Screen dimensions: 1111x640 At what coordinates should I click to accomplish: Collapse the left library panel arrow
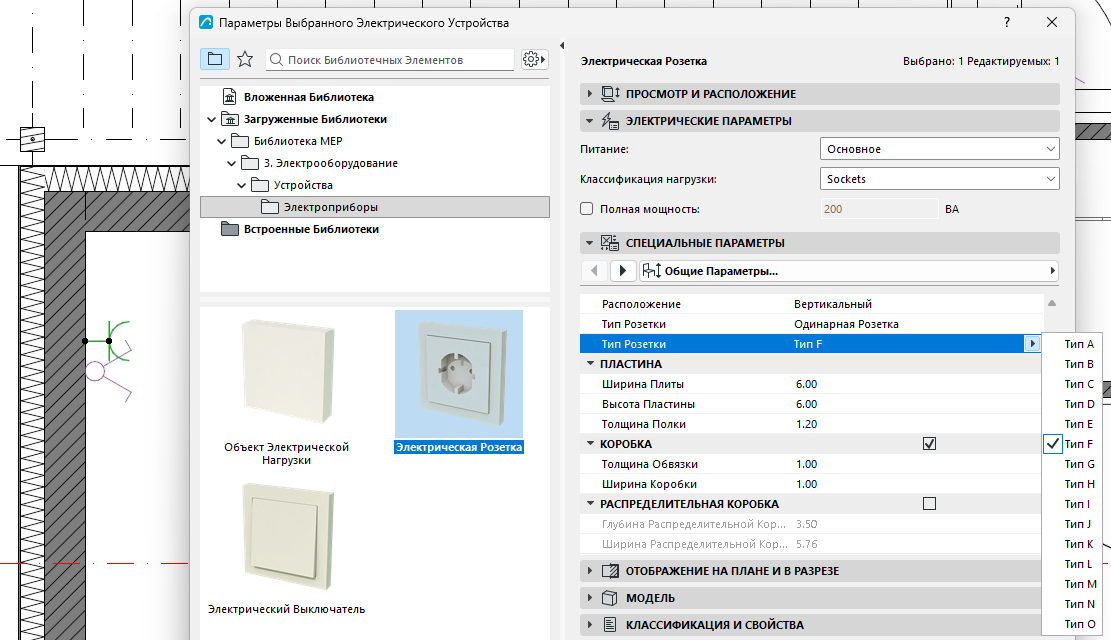[x=562, y=45]
